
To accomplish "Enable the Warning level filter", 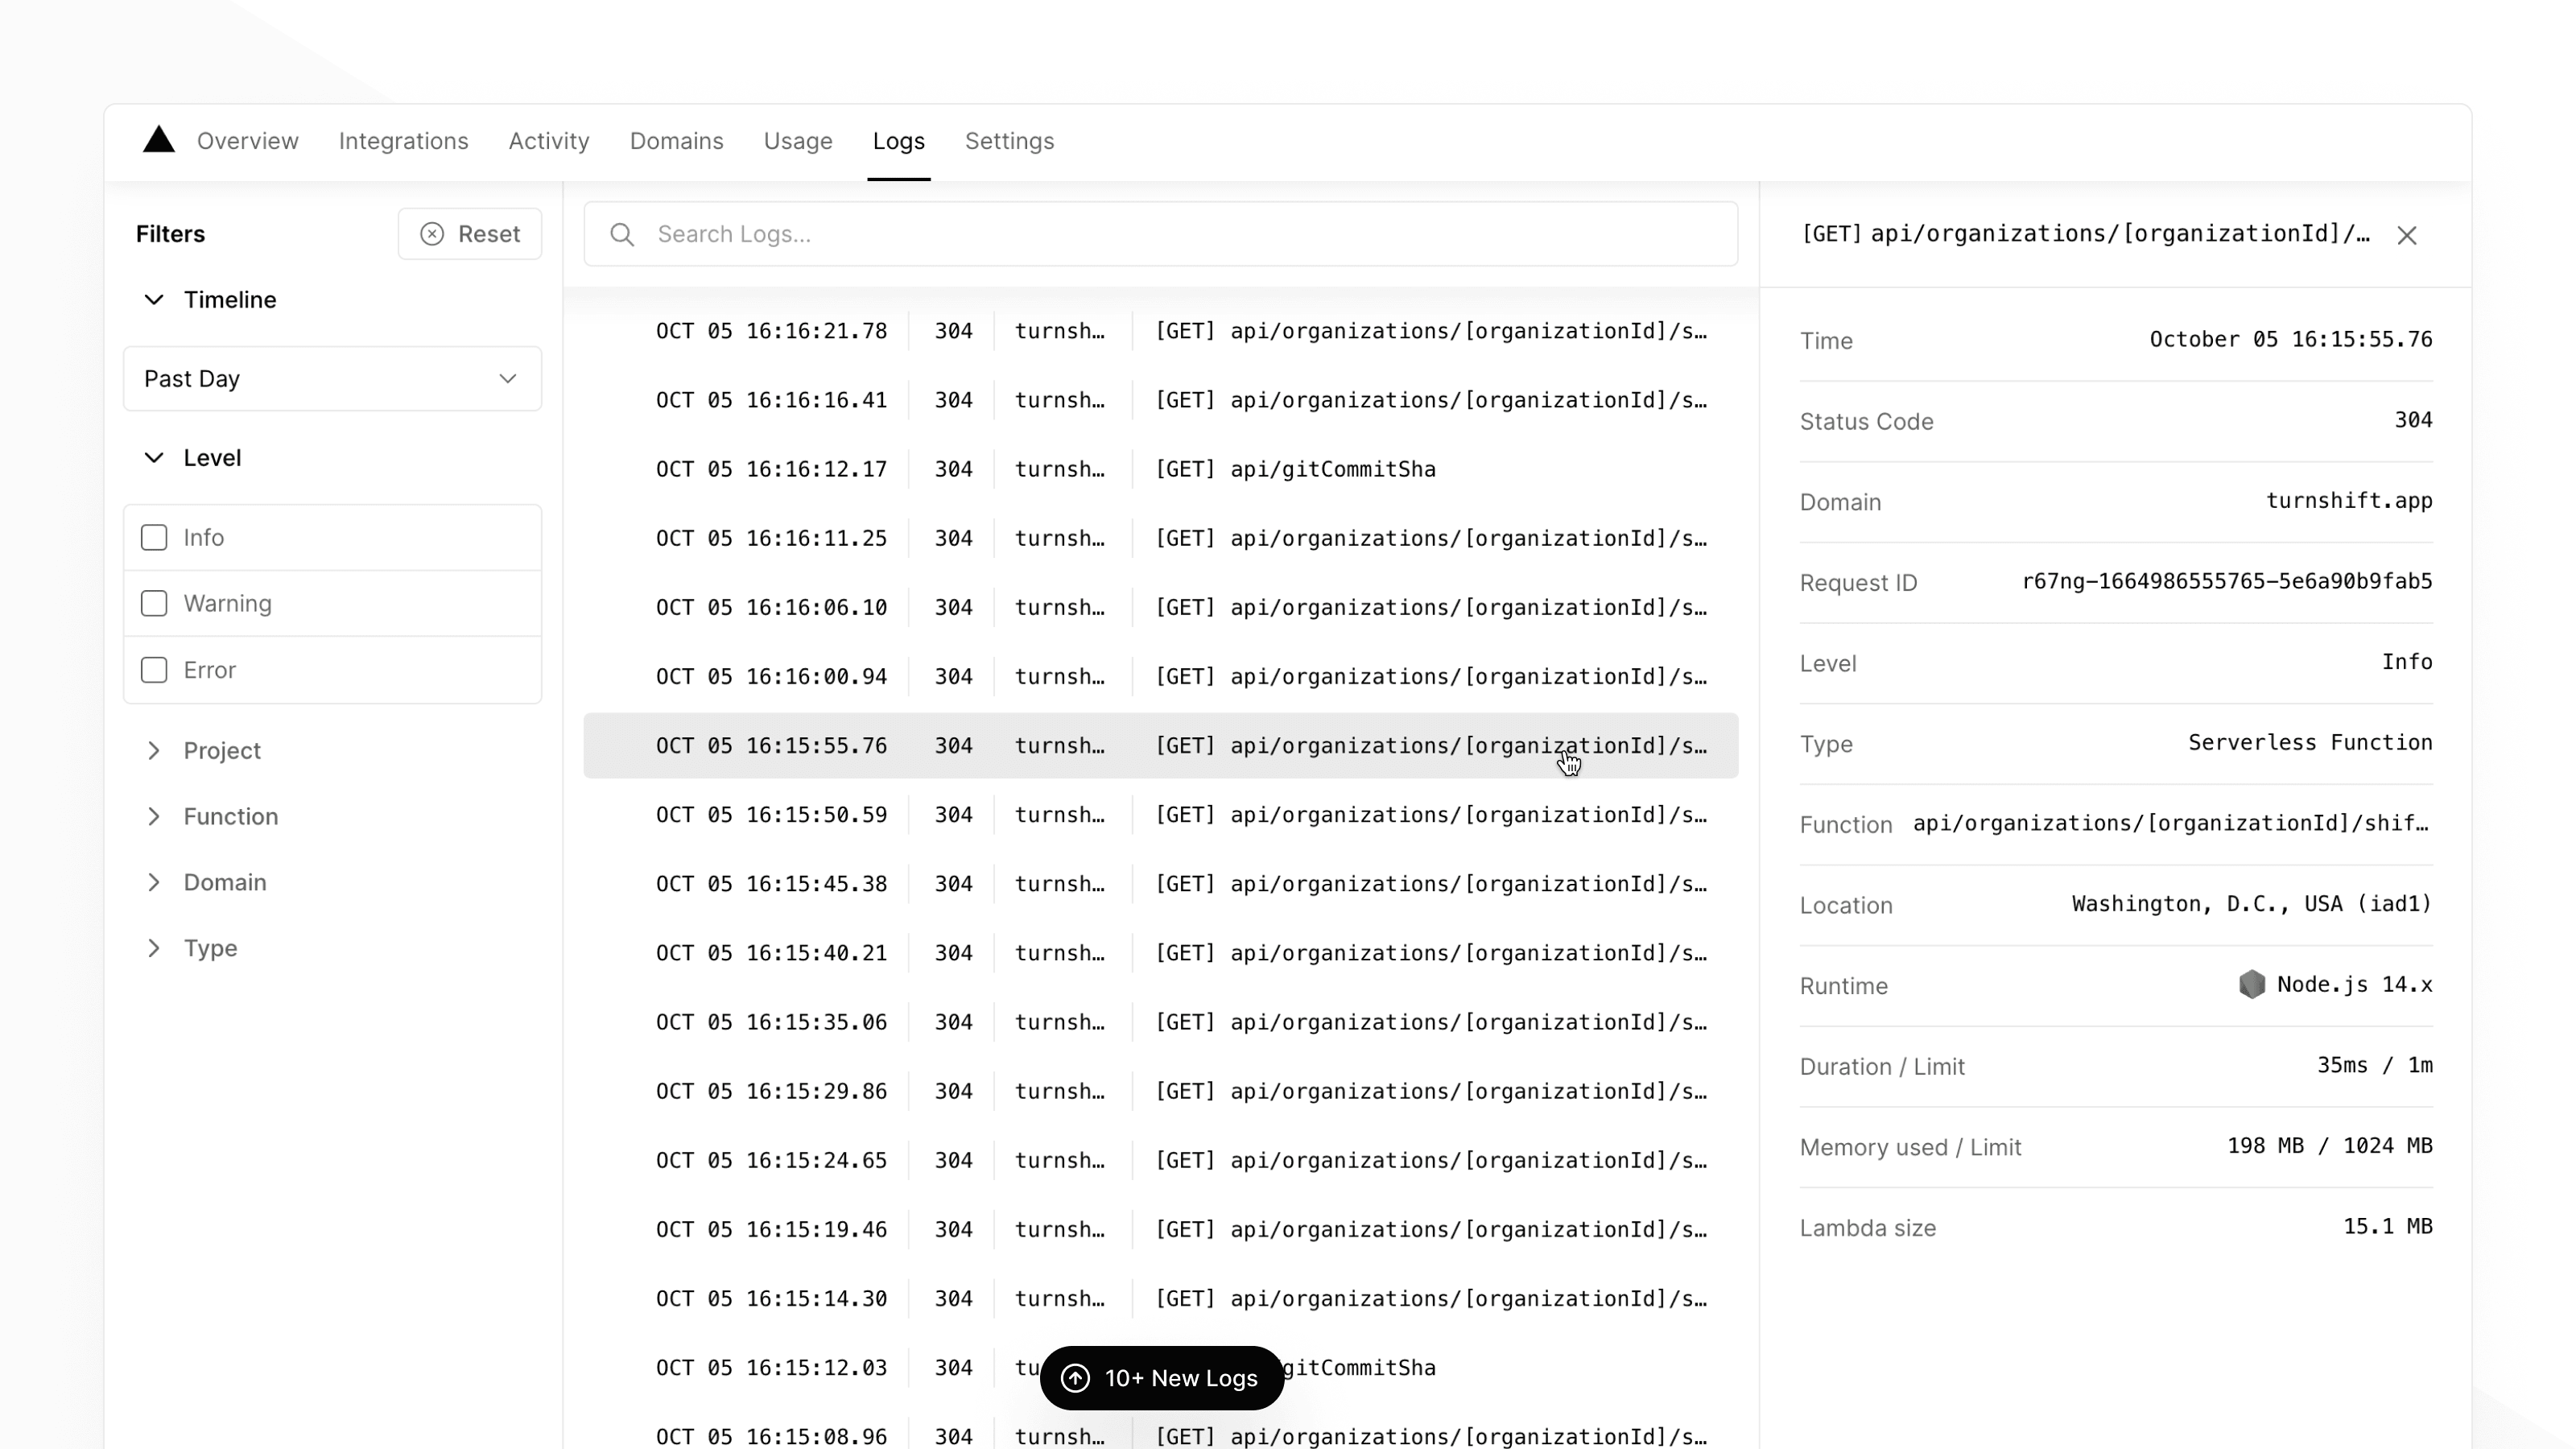I will point(154,603).
